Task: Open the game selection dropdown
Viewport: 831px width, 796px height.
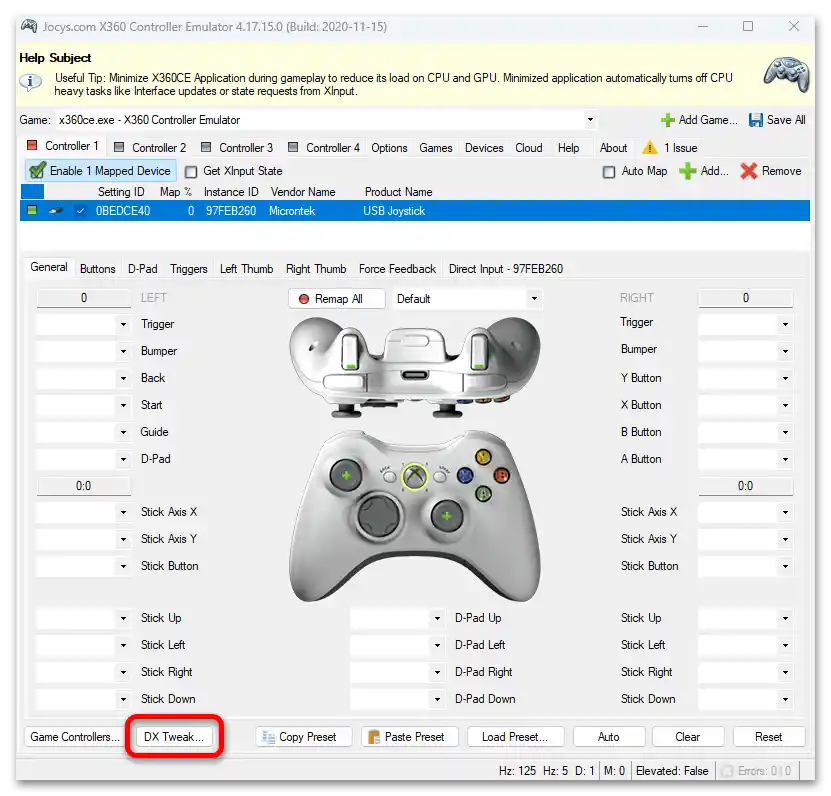Action: click(x=590, y=119)
